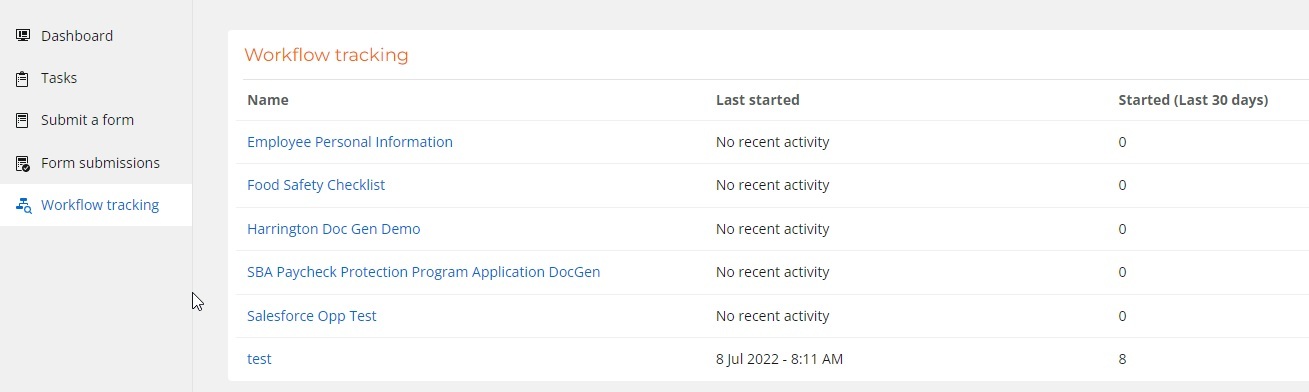Click the Workflow tracking panel heading
The height and width of the screenshot is (392, 1309).
(x=326, y=55)
